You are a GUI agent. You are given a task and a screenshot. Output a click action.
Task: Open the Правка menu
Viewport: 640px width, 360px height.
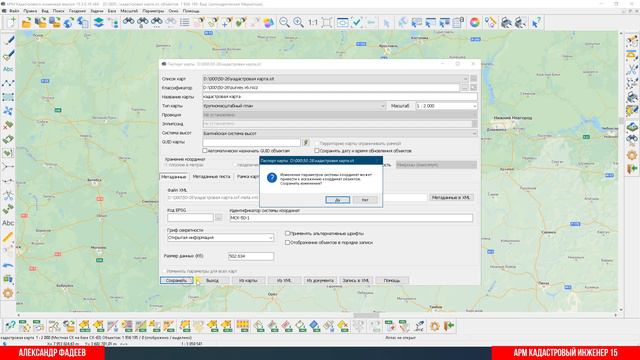click(x=30, y=11)
